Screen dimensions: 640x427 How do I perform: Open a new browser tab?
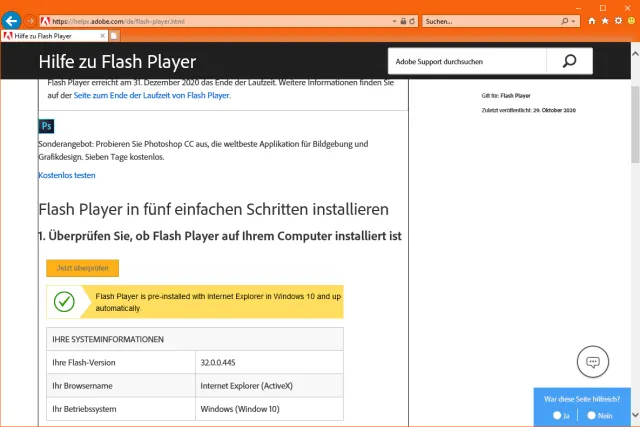point(114,36)
